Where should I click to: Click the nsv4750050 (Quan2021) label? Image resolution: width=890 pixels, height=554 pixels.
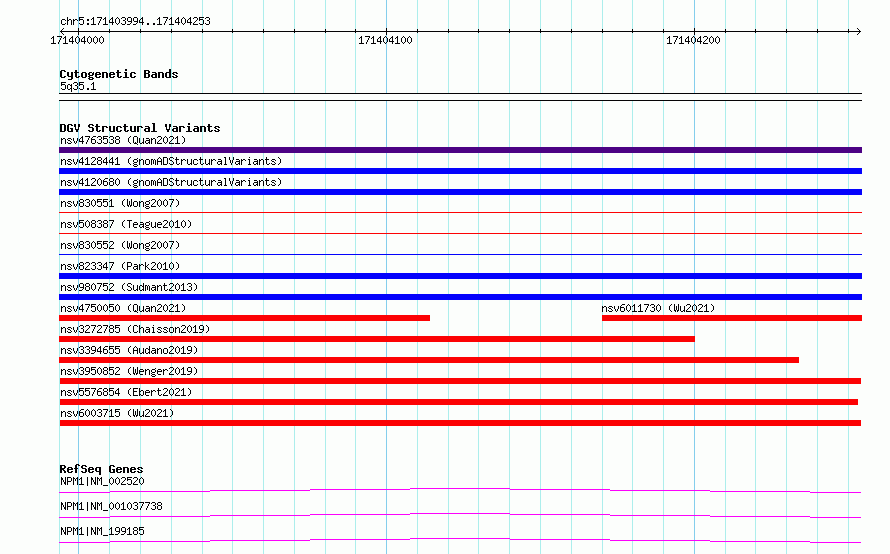point(123,308)
